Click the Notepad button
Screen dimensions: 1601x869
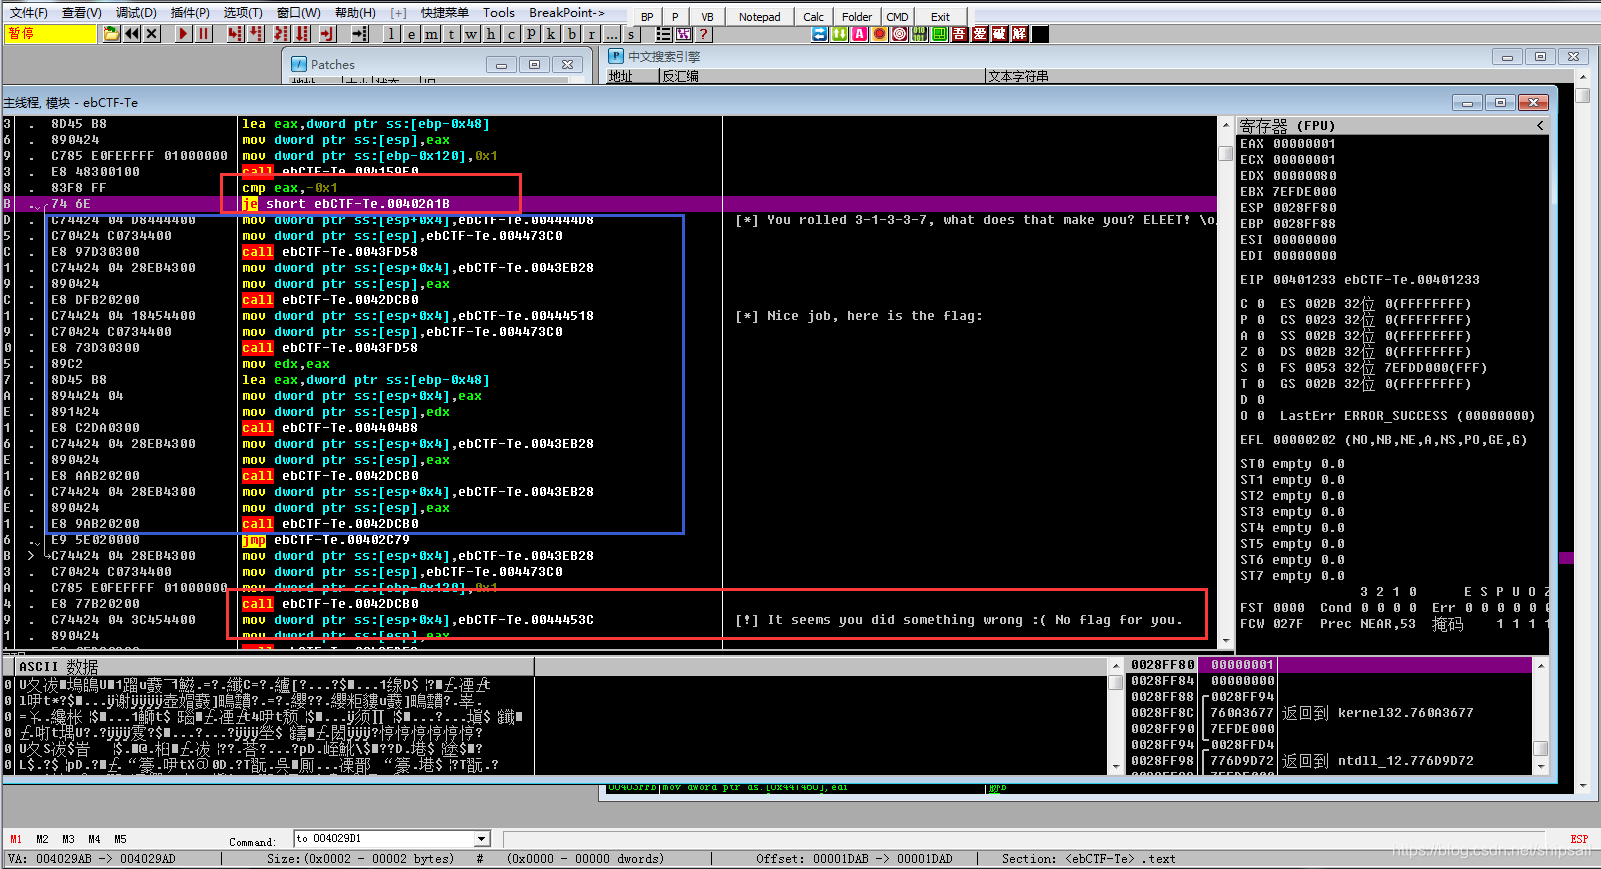(760, 17)
